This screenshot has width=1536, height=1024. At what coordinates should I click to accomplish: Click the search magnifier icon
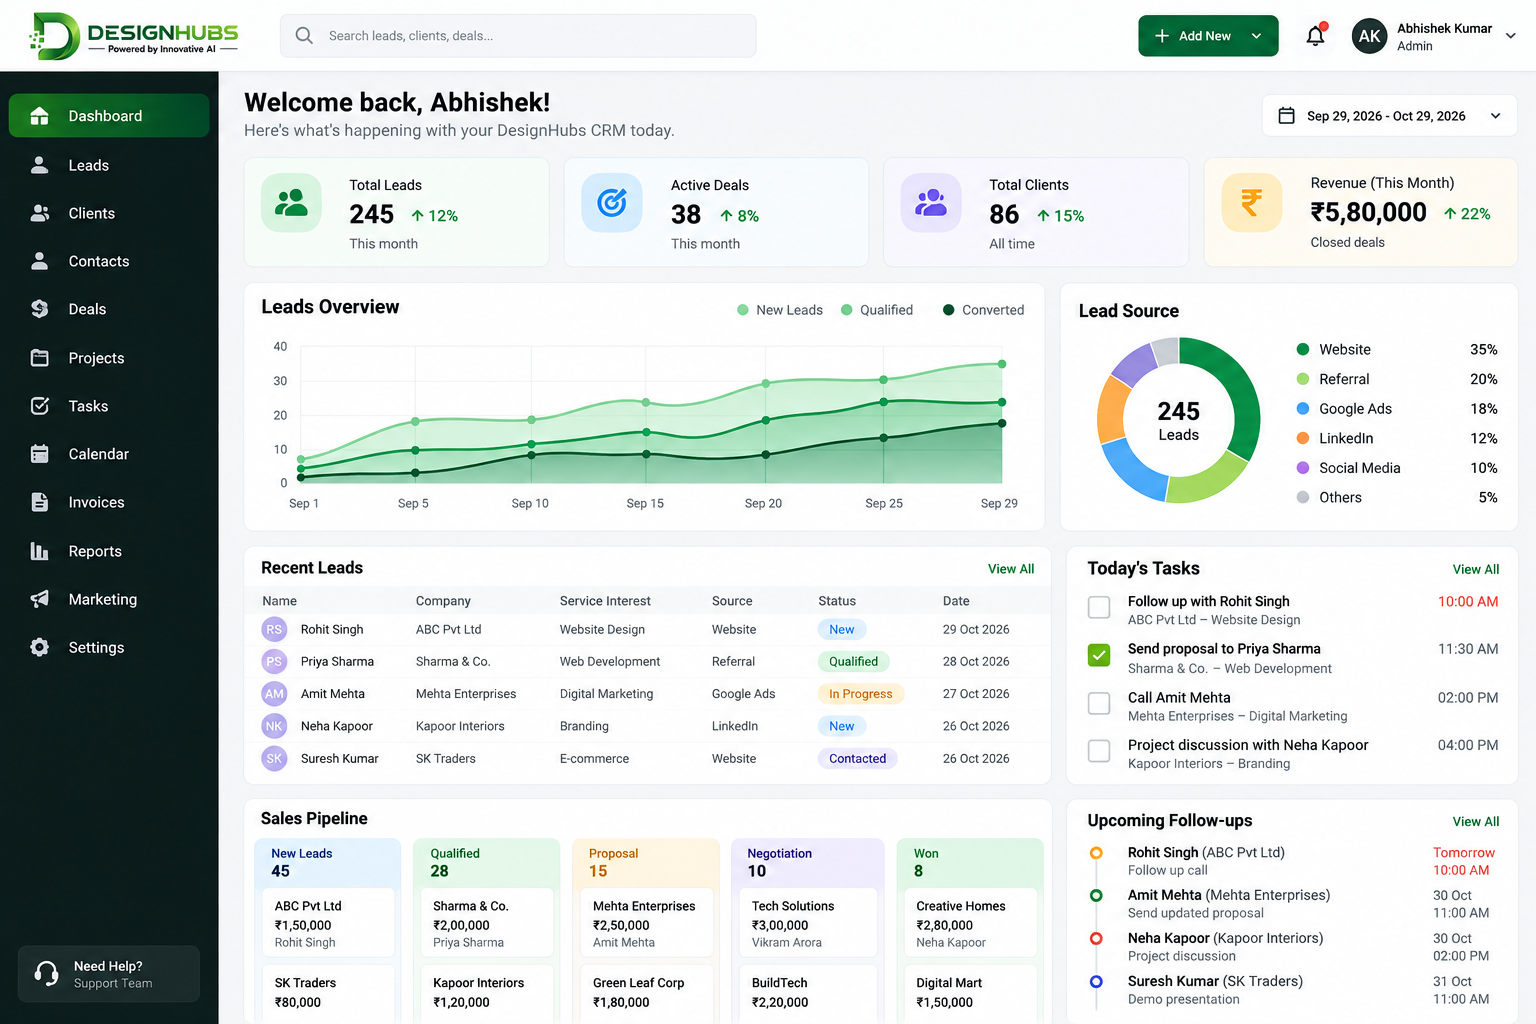tap(304, 36)
